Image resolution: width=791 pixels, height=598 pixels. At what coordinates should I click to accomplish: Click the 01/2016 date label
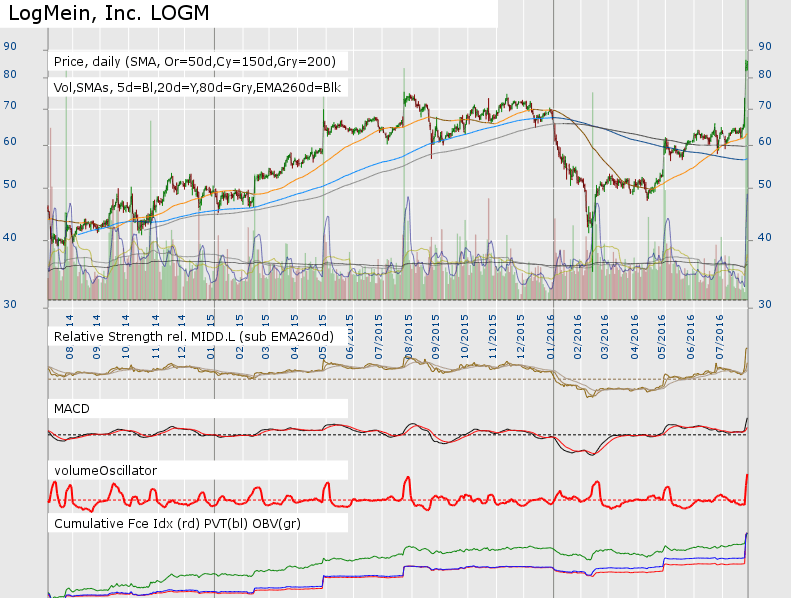[x=550, y=337]
